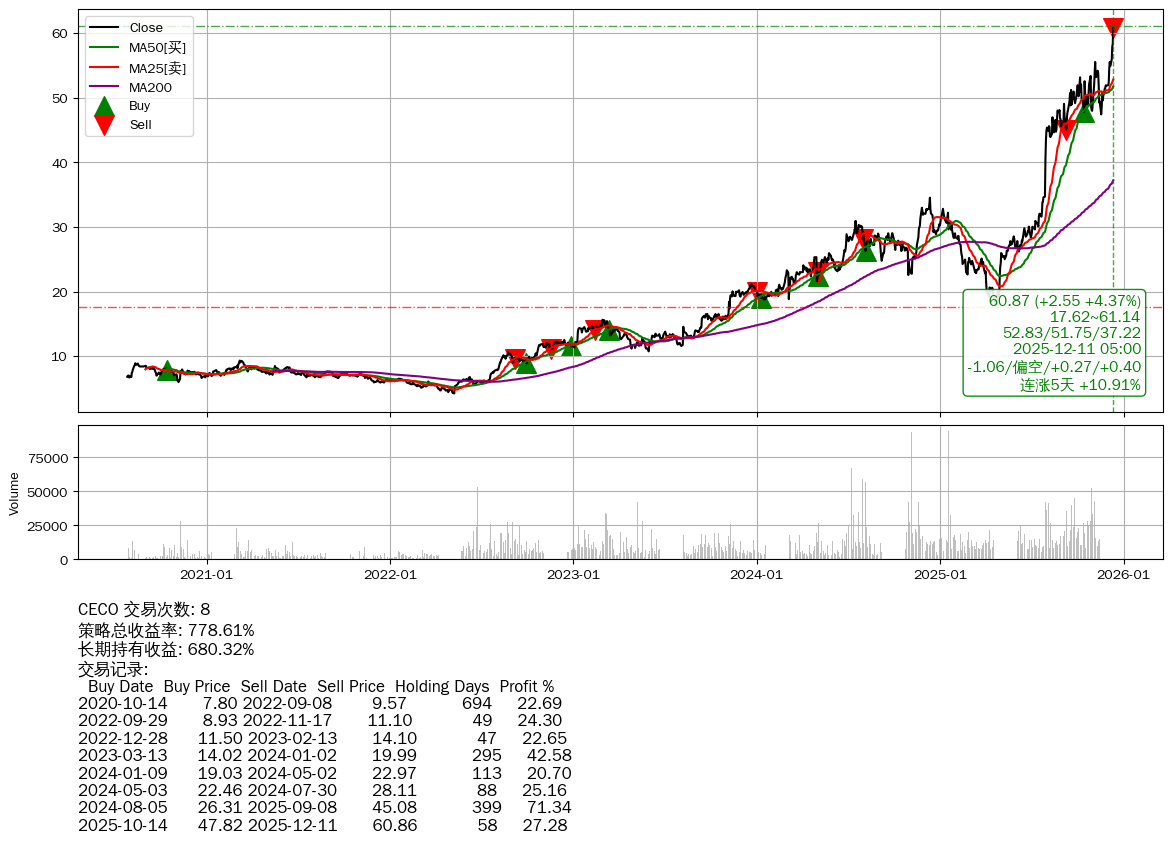The width and height of the screenshot is (1172, 843).
Task: Click the Profit % column header
Action: [526, 687]
